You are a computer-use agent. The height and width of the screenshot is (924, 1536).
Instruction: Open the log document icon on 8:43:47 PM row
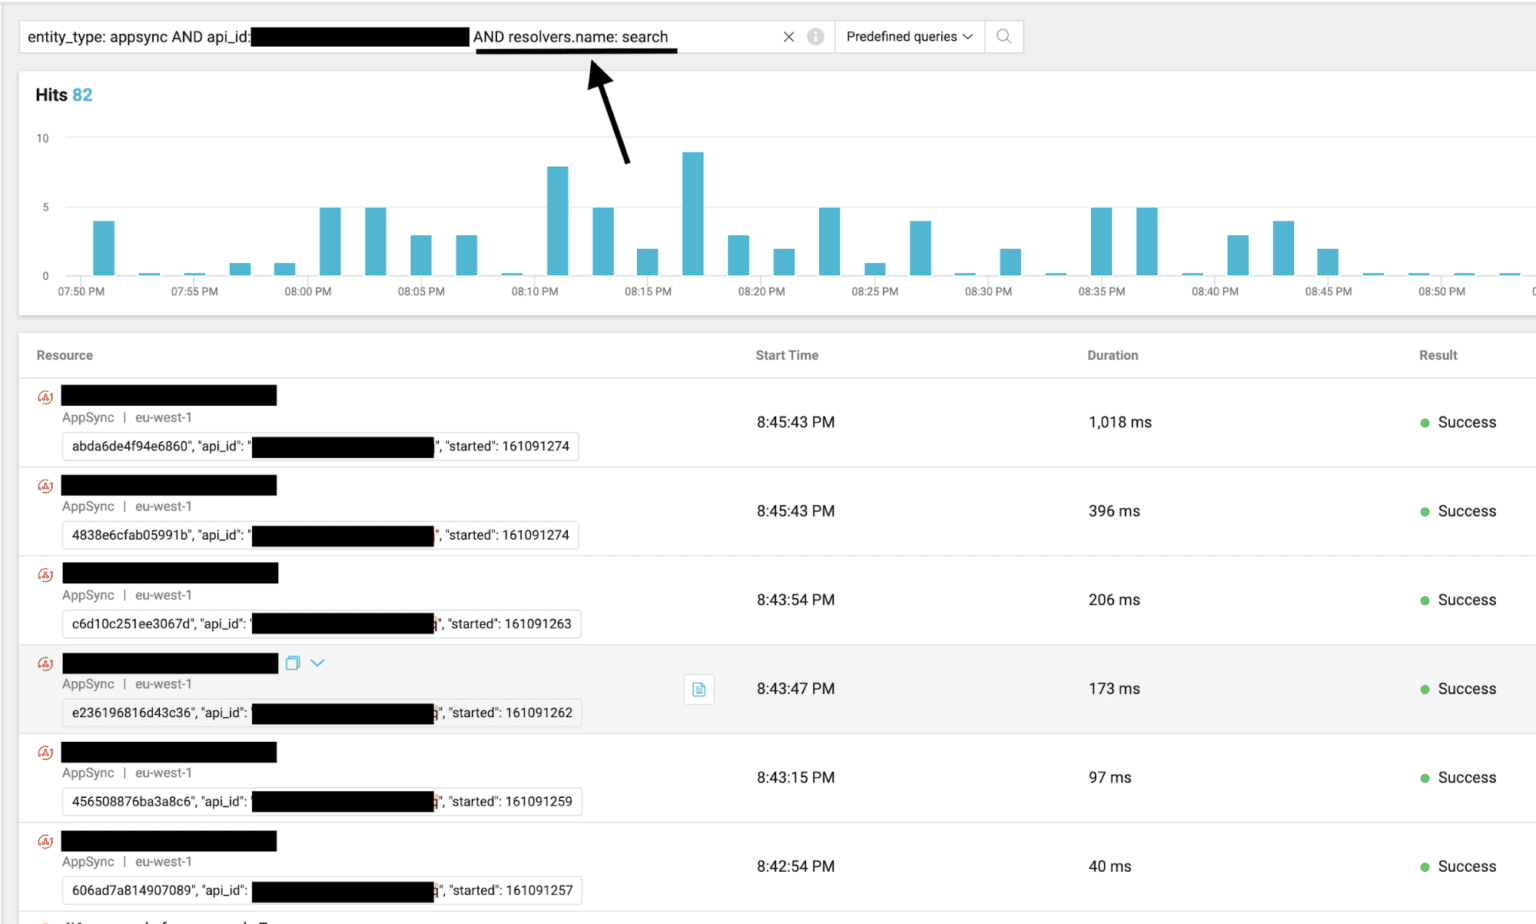click(698, 689)
